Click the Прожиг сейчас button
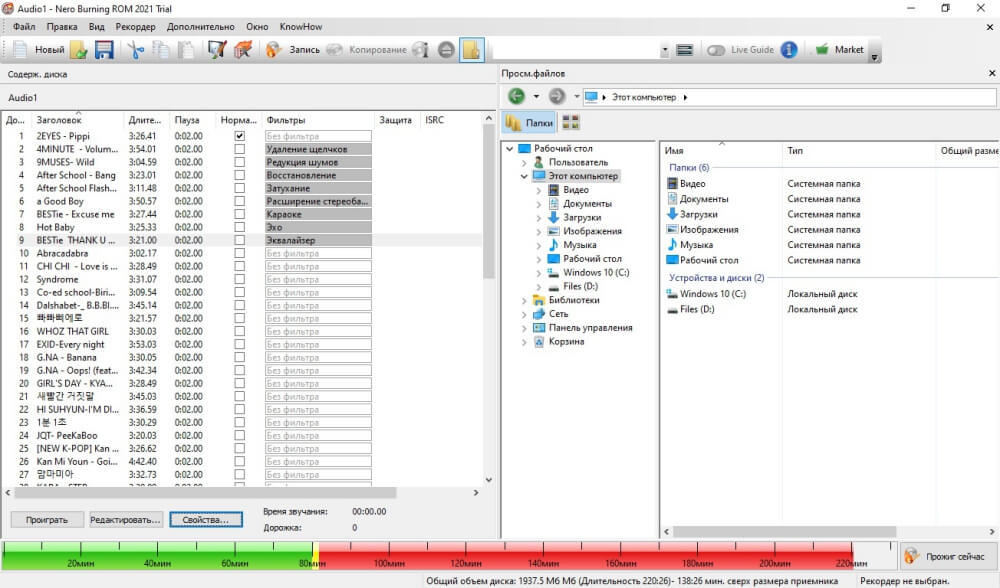The image size is (1000, 588). [x=946, y=556]
